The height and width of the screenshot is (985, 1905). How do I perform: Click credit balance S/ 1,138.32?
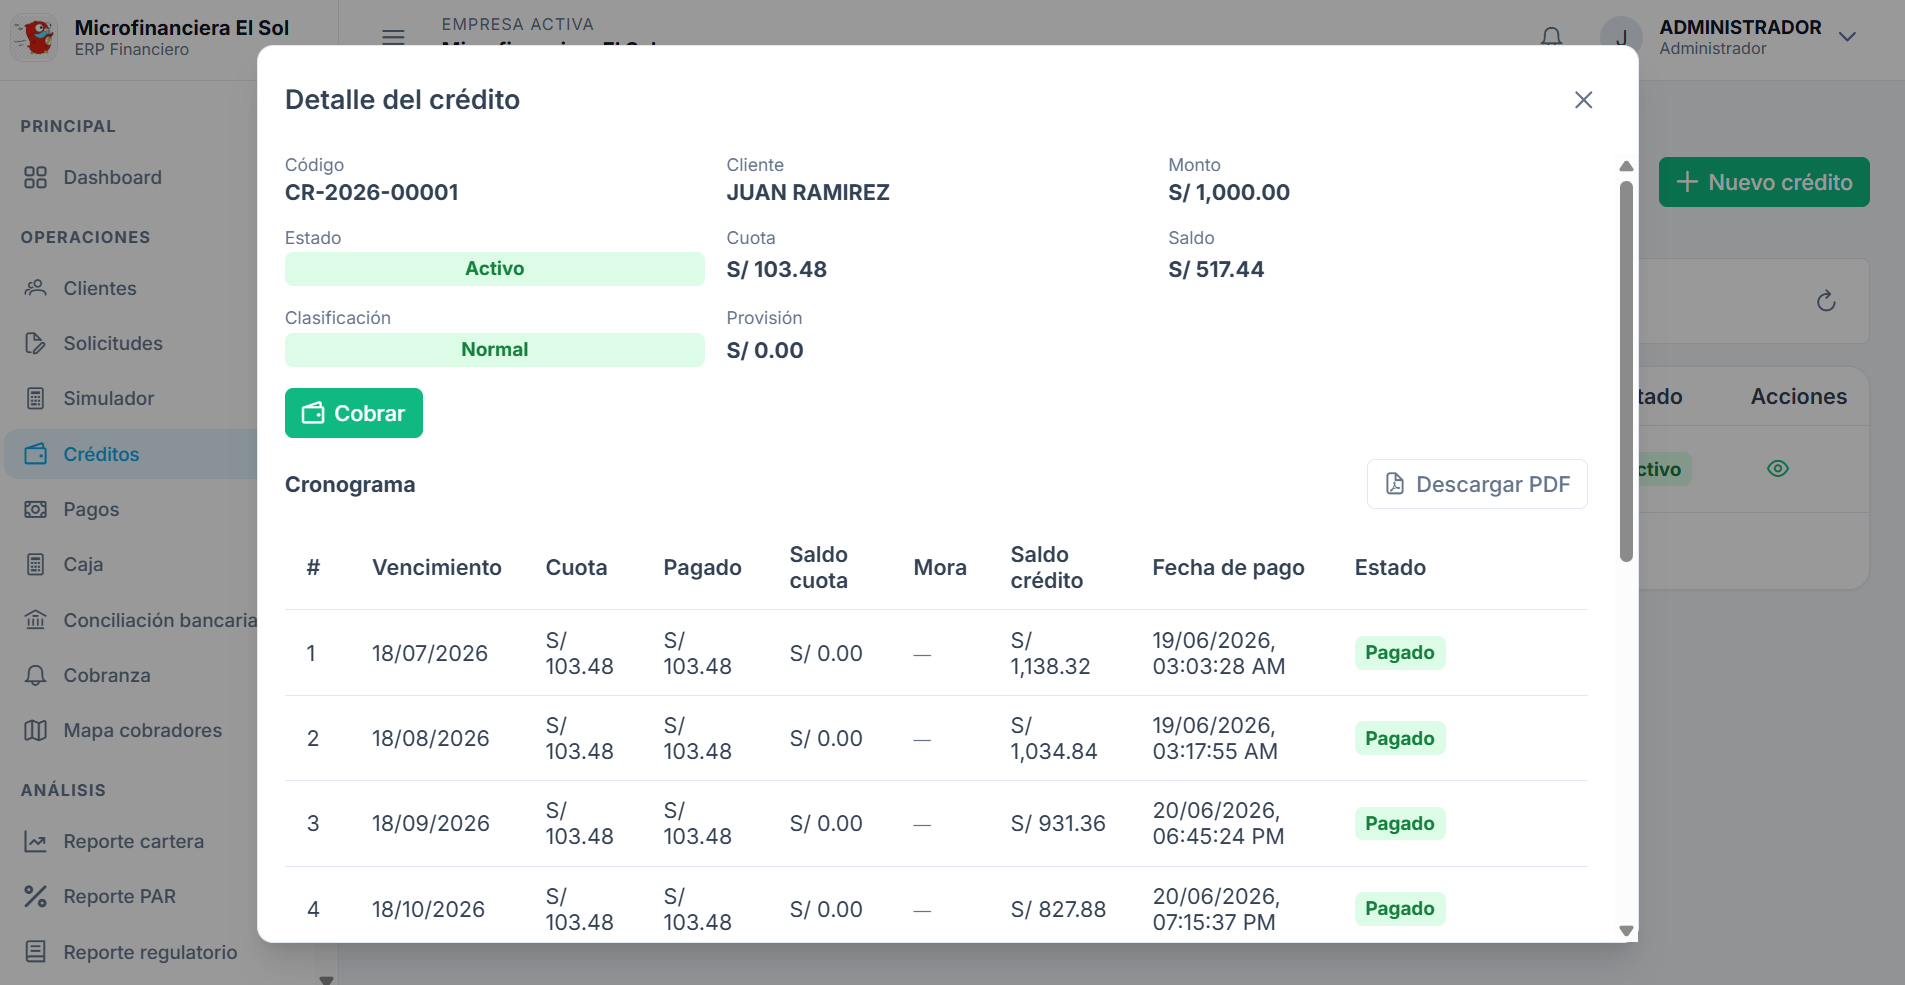(1050, 653)
